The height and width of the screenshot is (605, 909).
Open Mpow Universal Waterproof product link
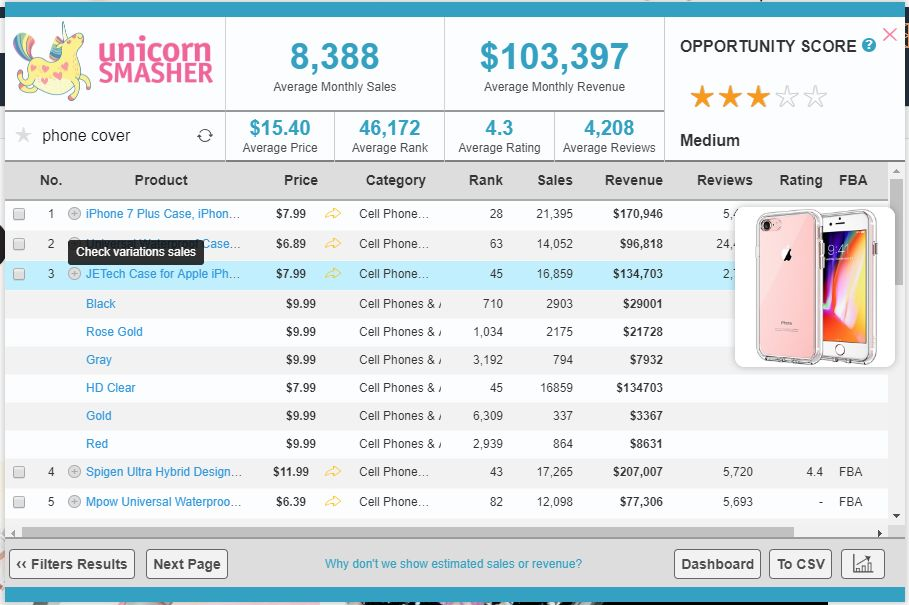pyautogui.click(x=163, y=502)
